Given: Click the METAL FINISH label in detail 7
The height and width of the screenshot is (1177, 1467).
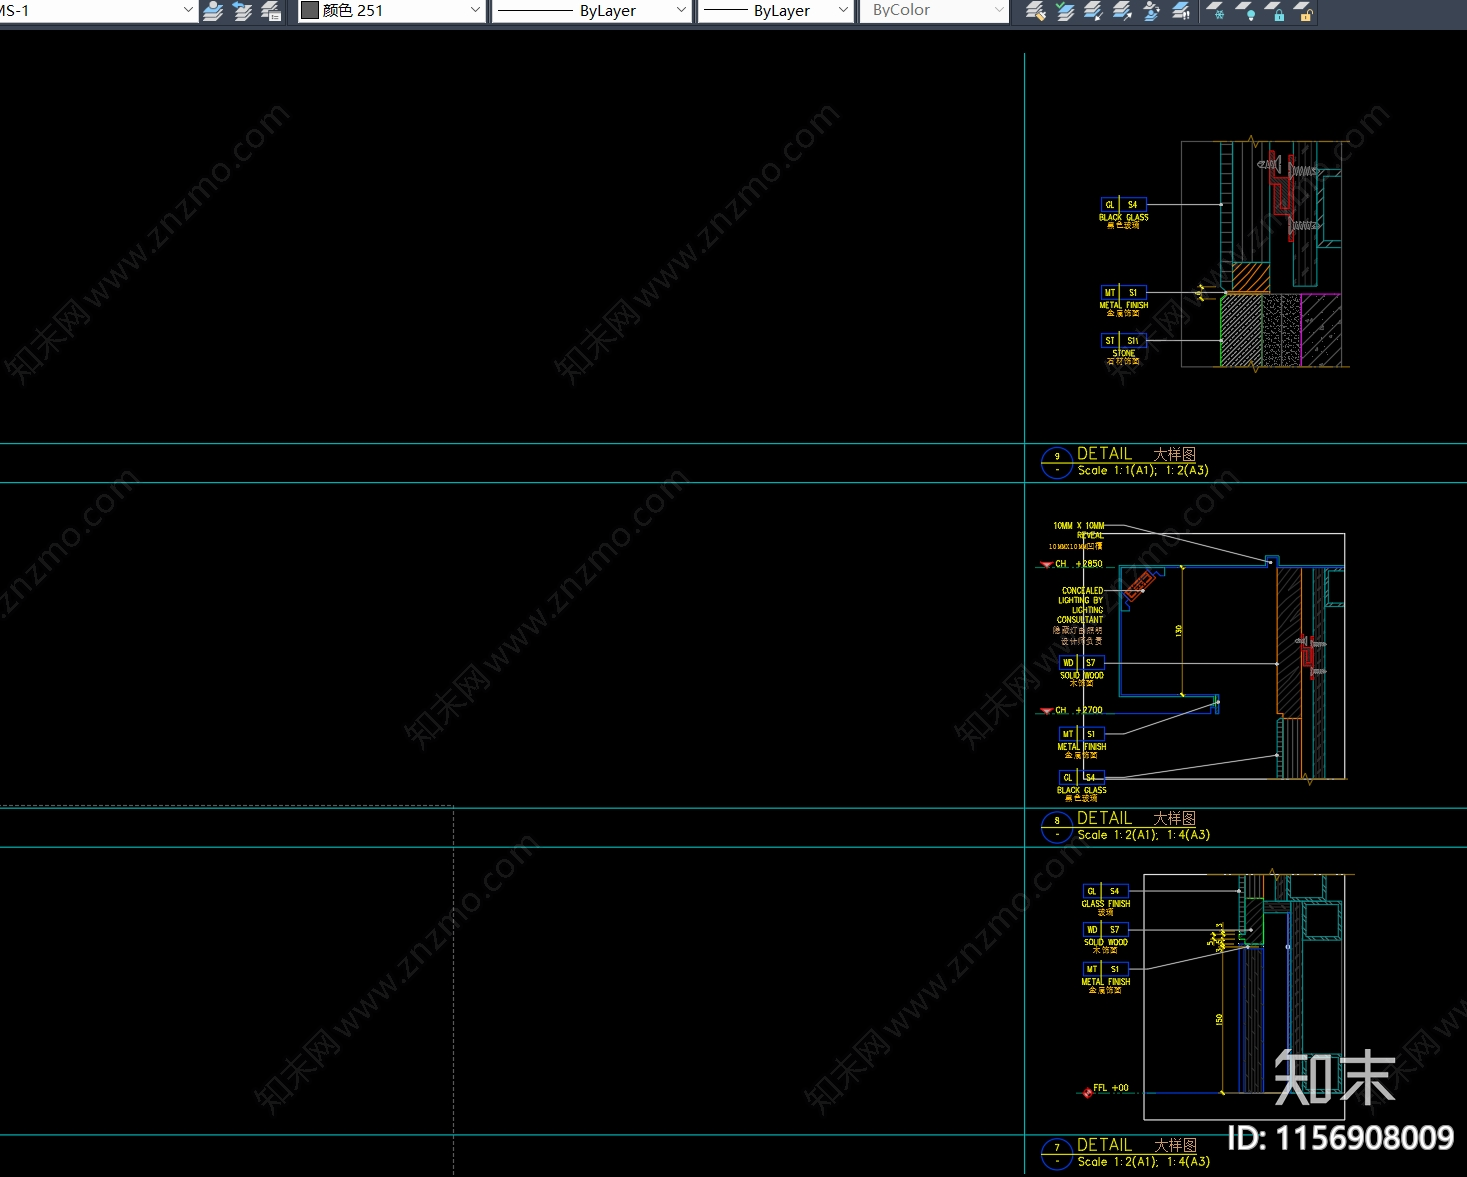Looking at the screenshot, I should 1106,982.
